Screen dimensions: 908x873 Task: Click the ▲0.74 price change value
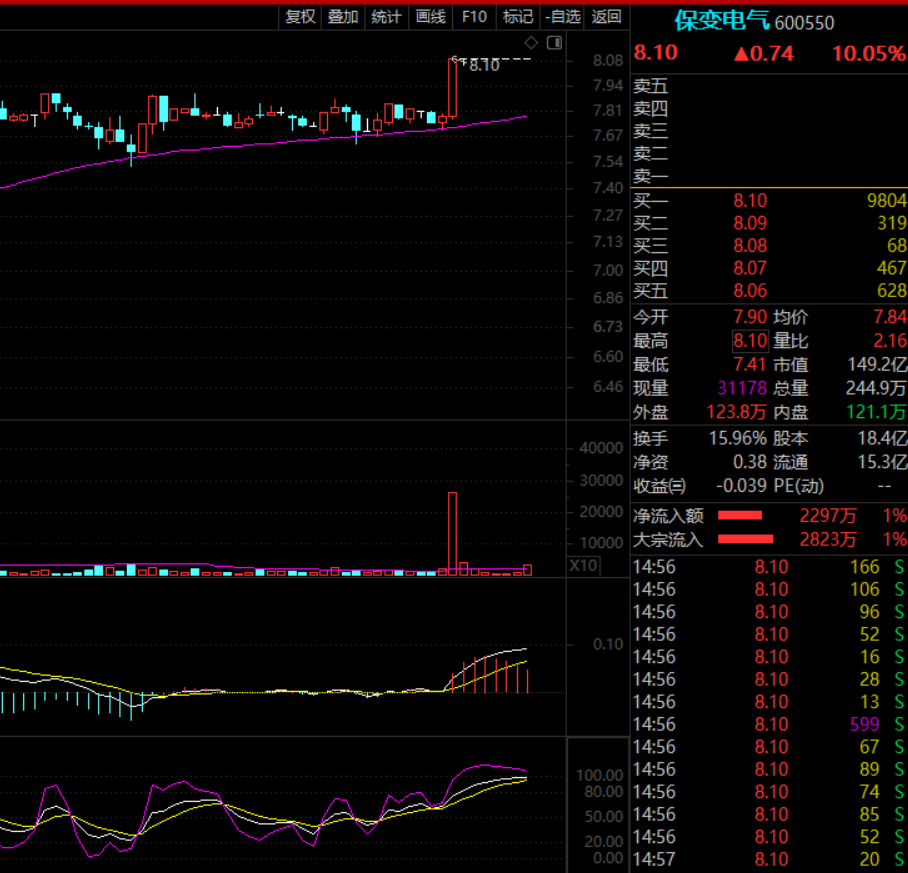tap(763, 54)
